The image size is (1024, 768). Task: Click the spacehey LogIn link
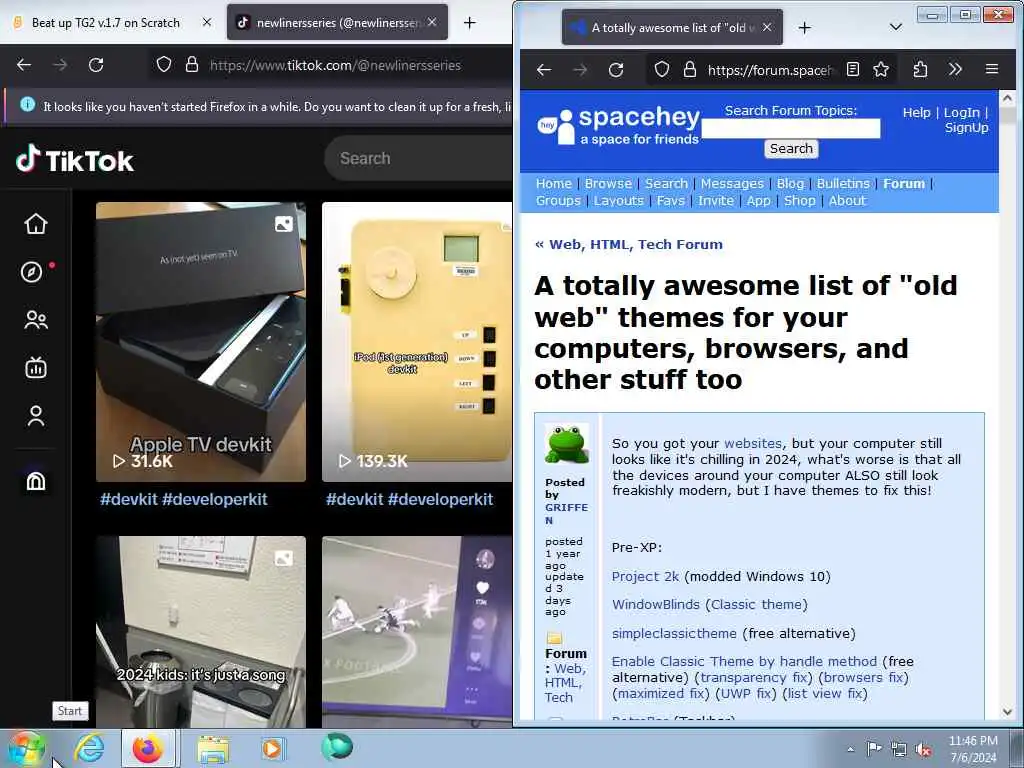click(961, 112)
